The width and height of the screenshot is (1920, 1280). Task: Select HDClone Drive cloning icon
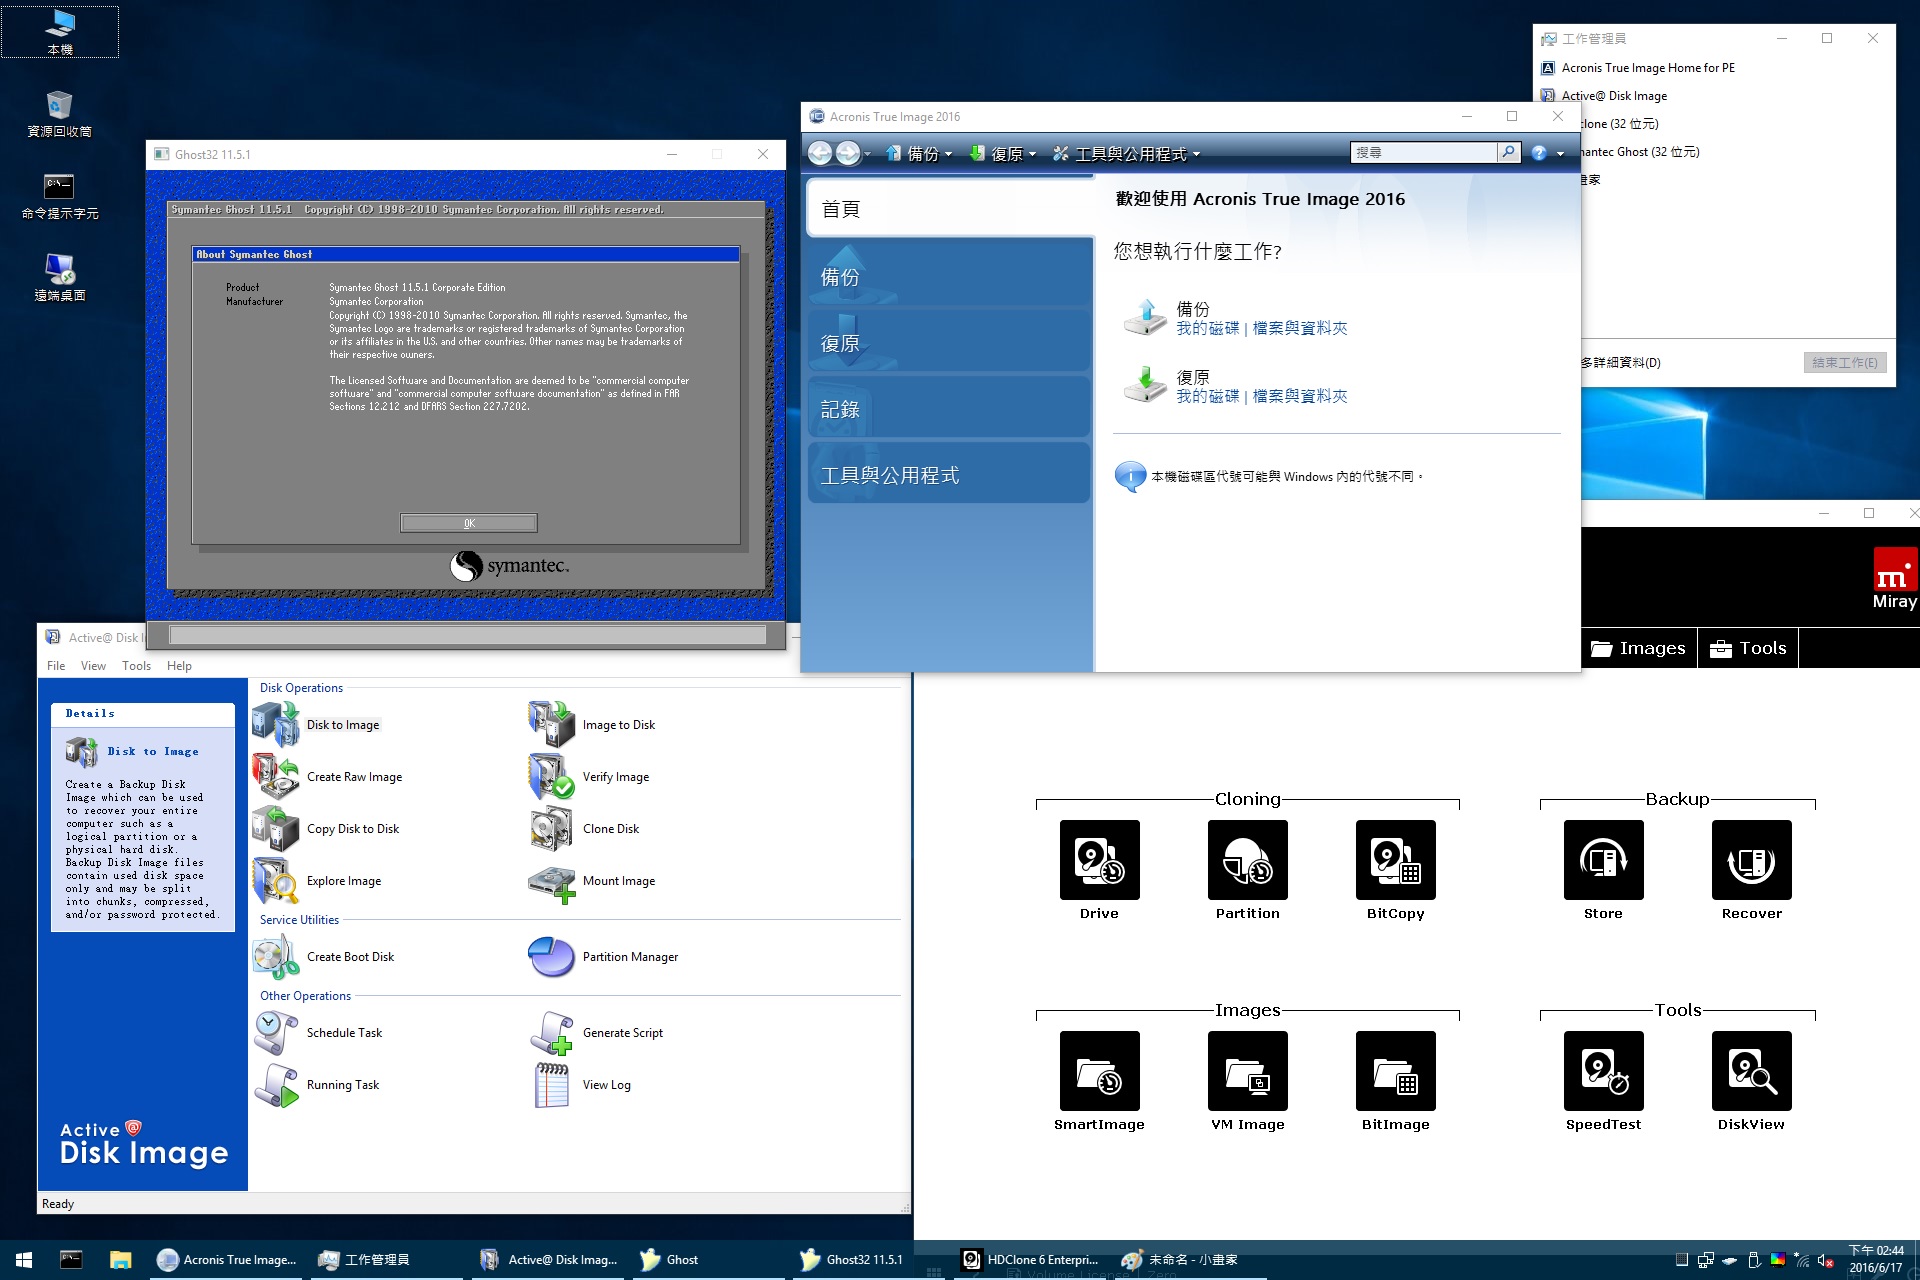pyautogui.click(x=1100, y=860)
